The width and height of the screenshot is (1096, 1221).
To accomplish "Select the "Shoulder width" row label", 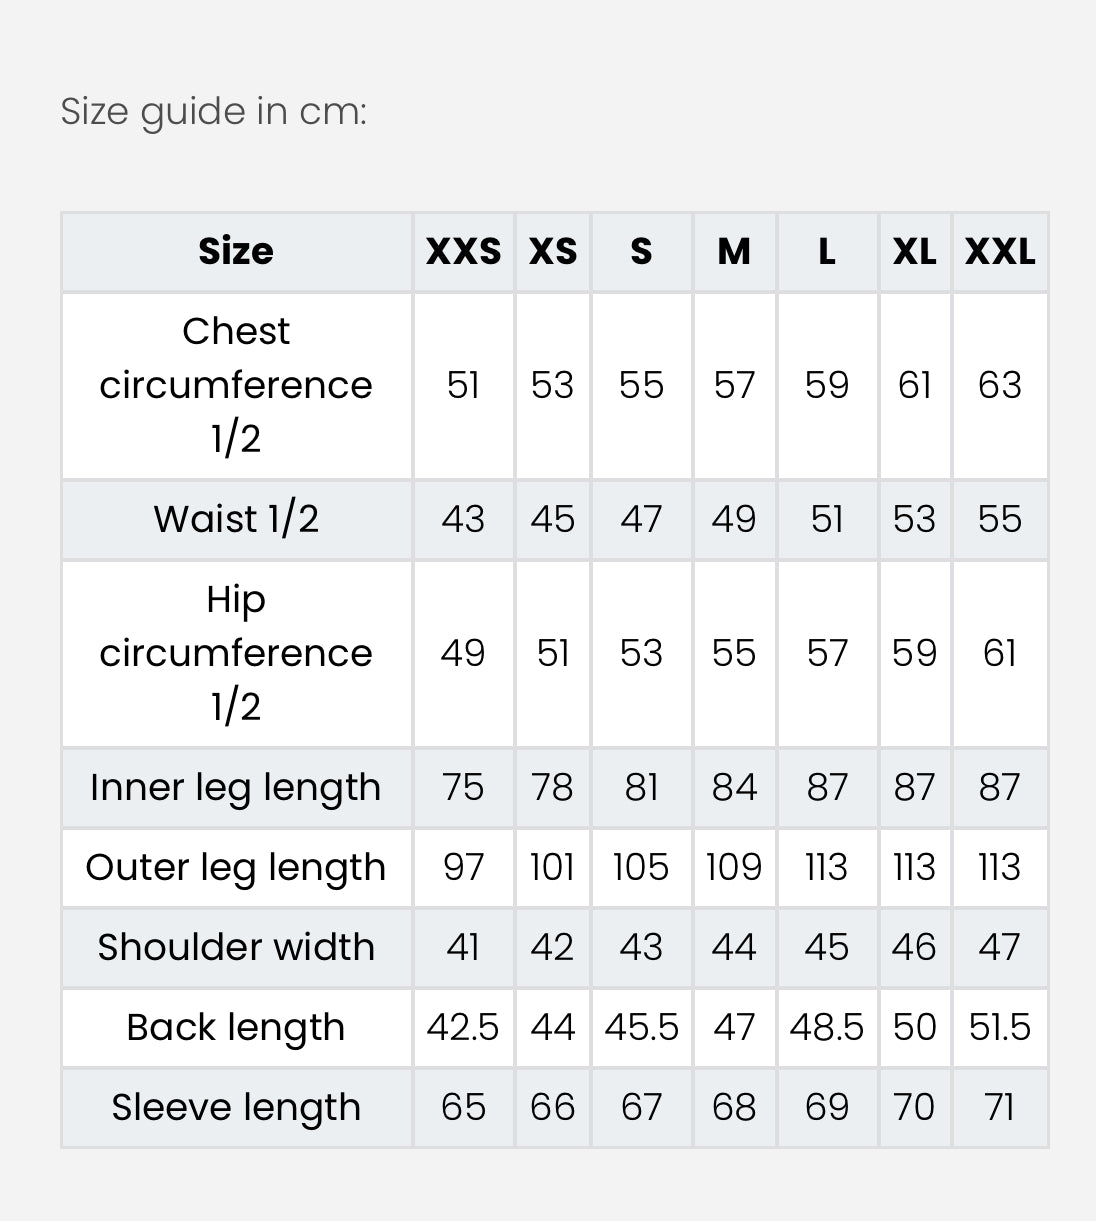I will 236,947.
